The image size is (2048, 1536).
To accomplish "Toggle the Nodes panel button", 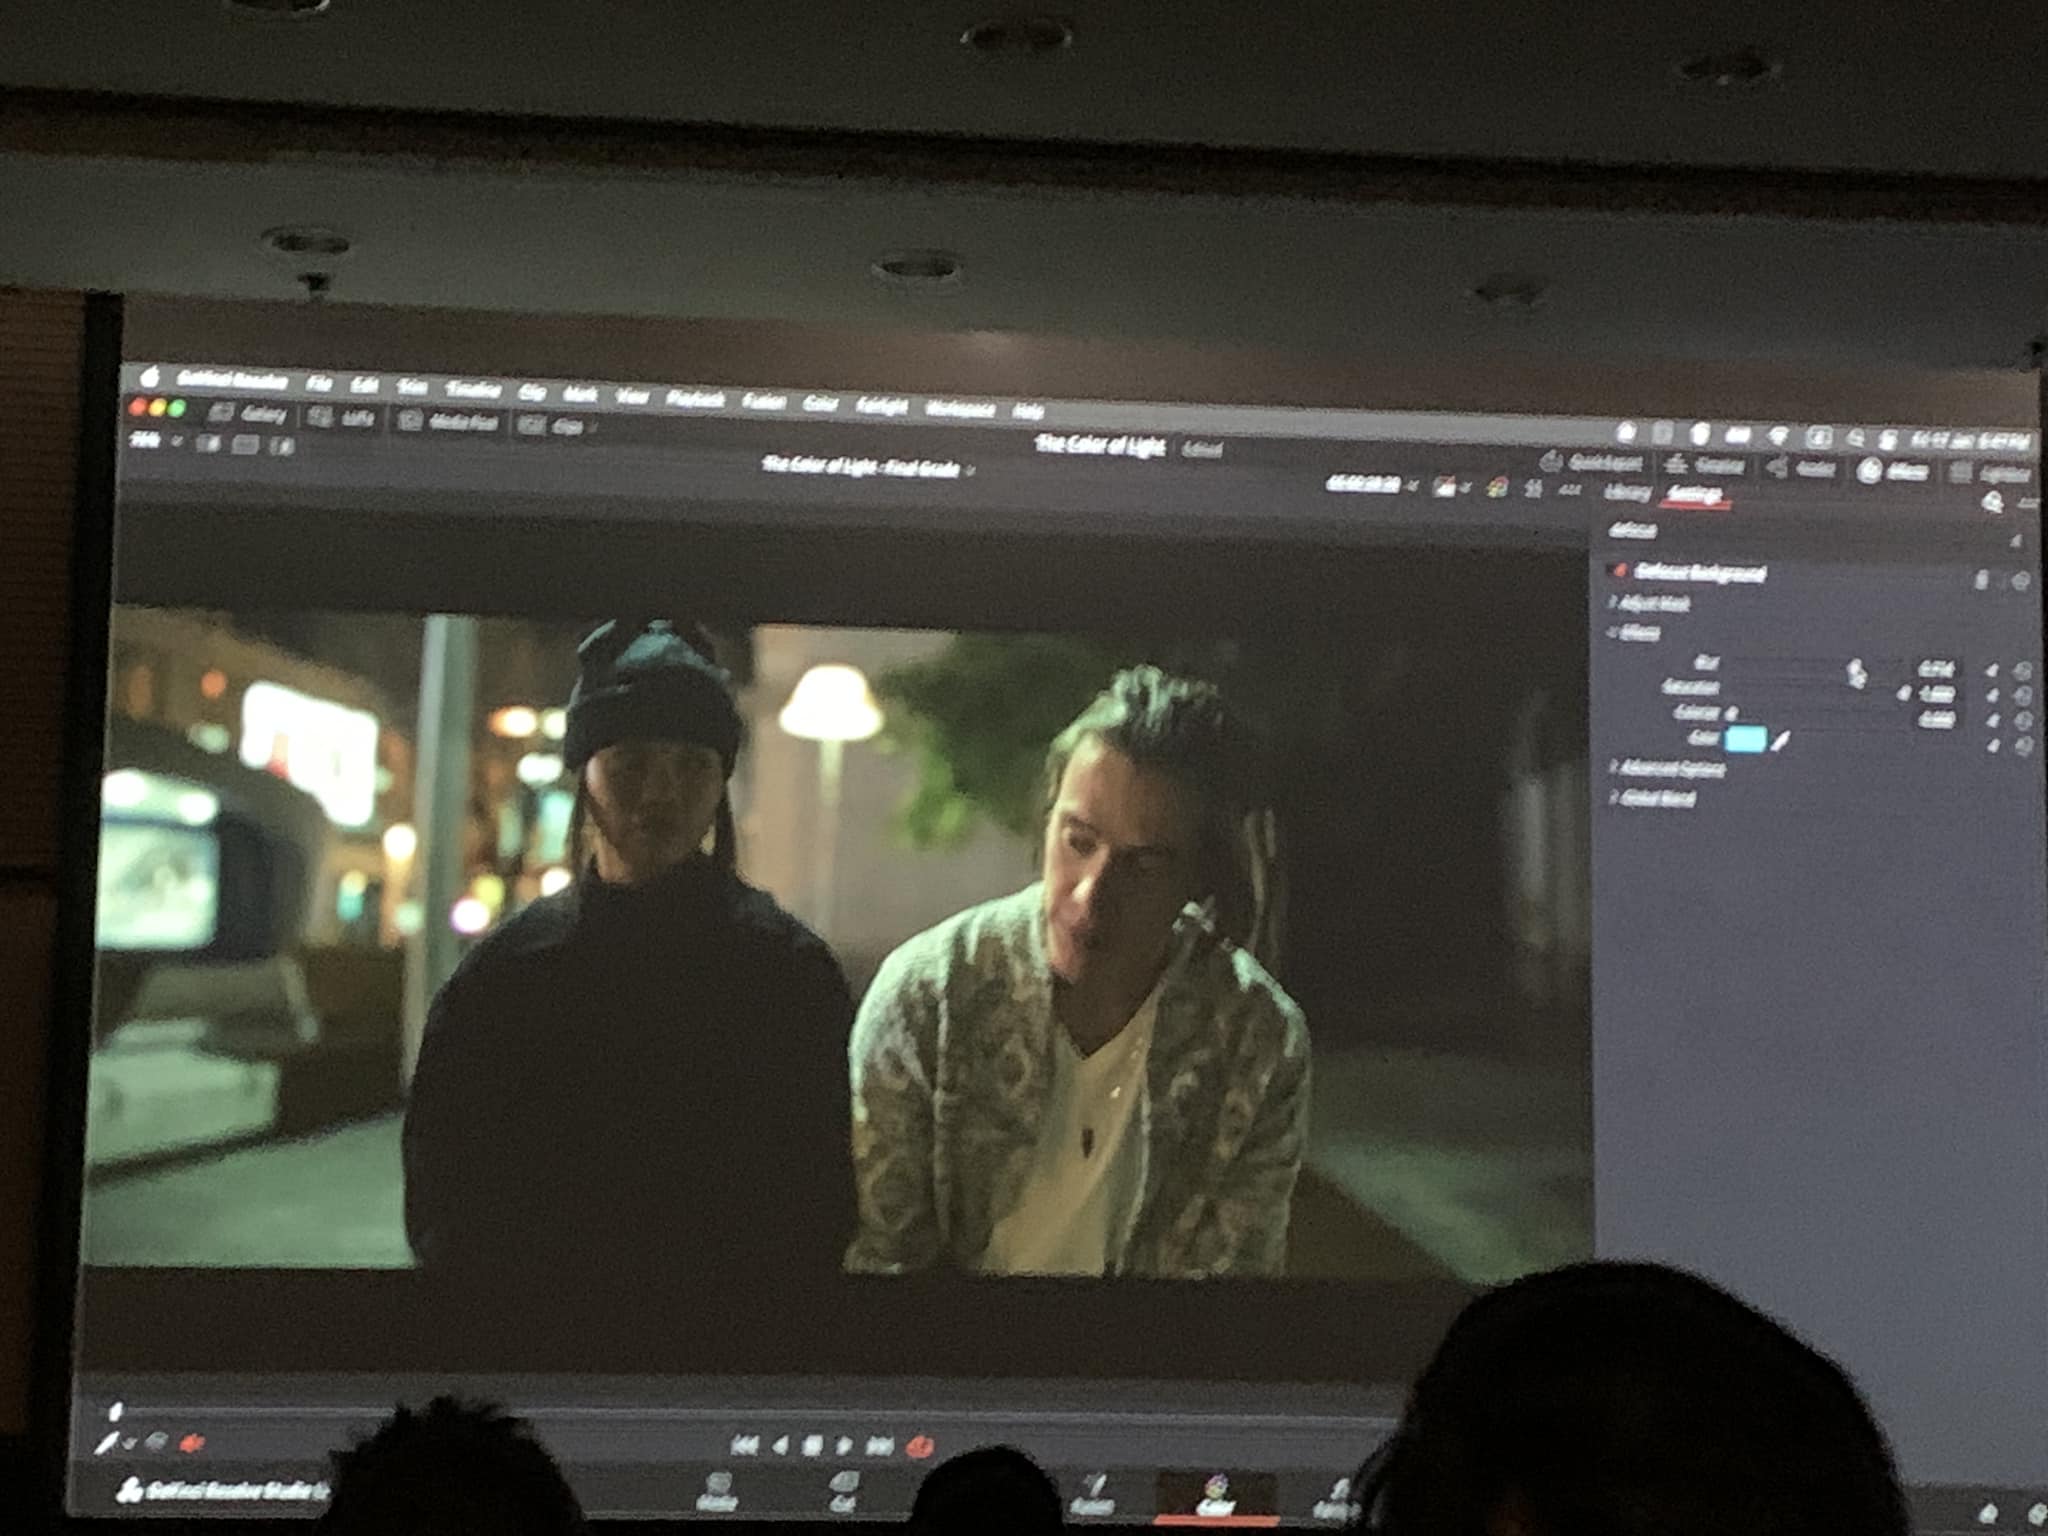I will [x=1800, y=468].
